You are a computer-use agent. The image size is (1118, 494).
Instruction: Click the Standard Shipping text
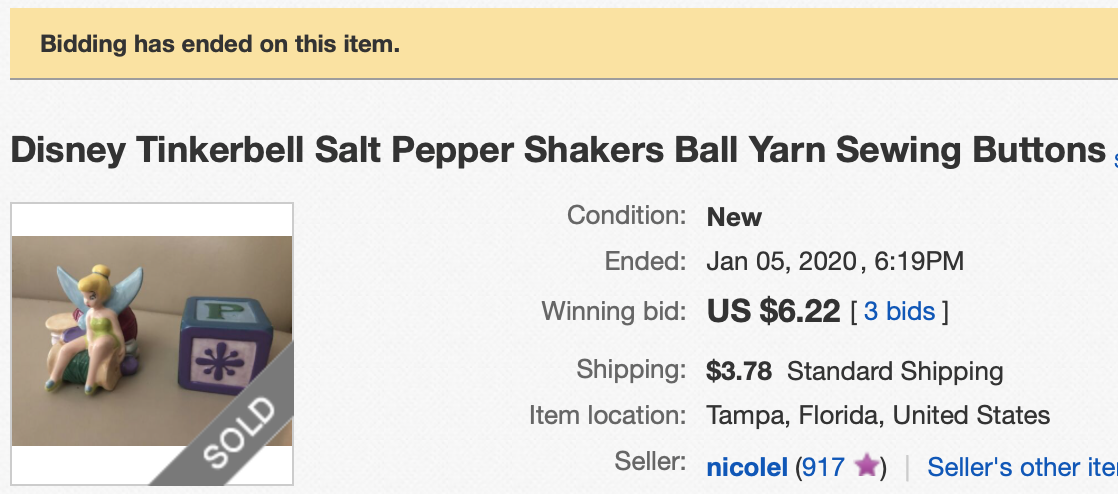(x=895, y=372)
